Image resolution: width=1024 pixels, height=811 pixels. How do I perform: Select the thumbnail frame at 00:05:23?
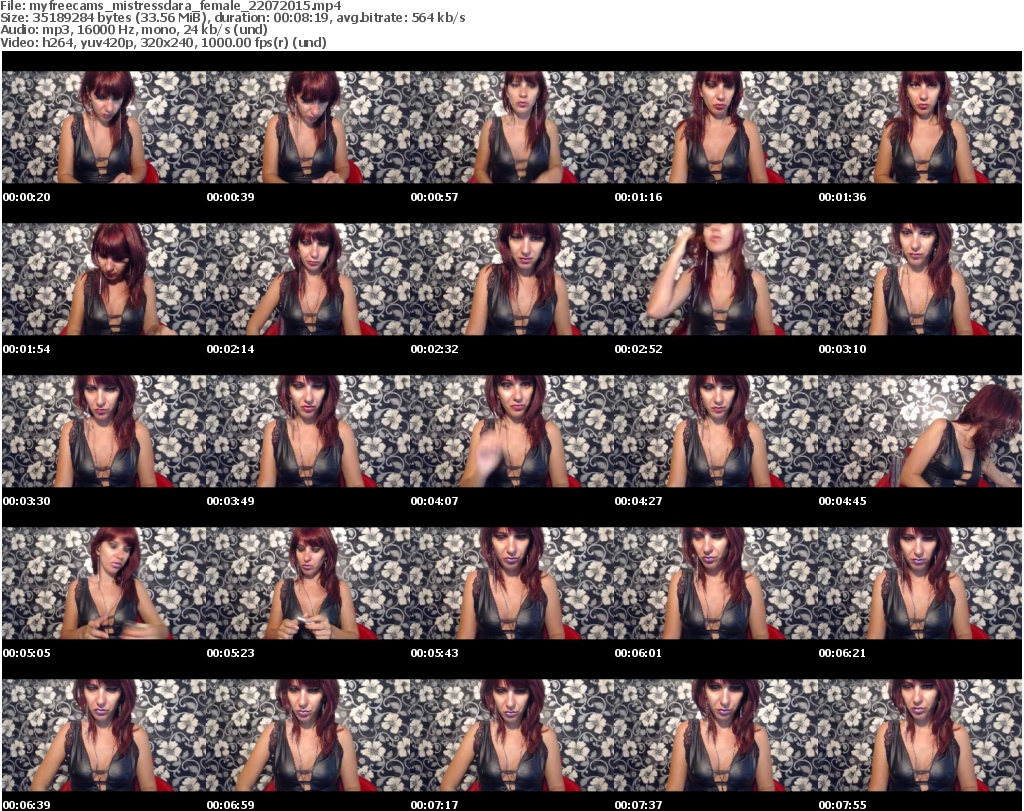(x=308, y=583)
